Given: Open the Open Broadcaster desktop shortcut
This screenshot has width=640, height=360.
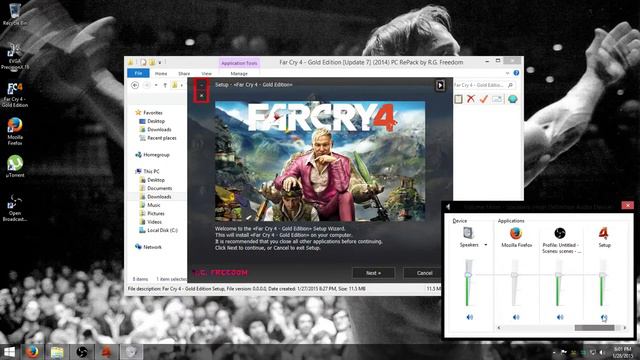Looking at the screenshot, I should tap(15, 208).
